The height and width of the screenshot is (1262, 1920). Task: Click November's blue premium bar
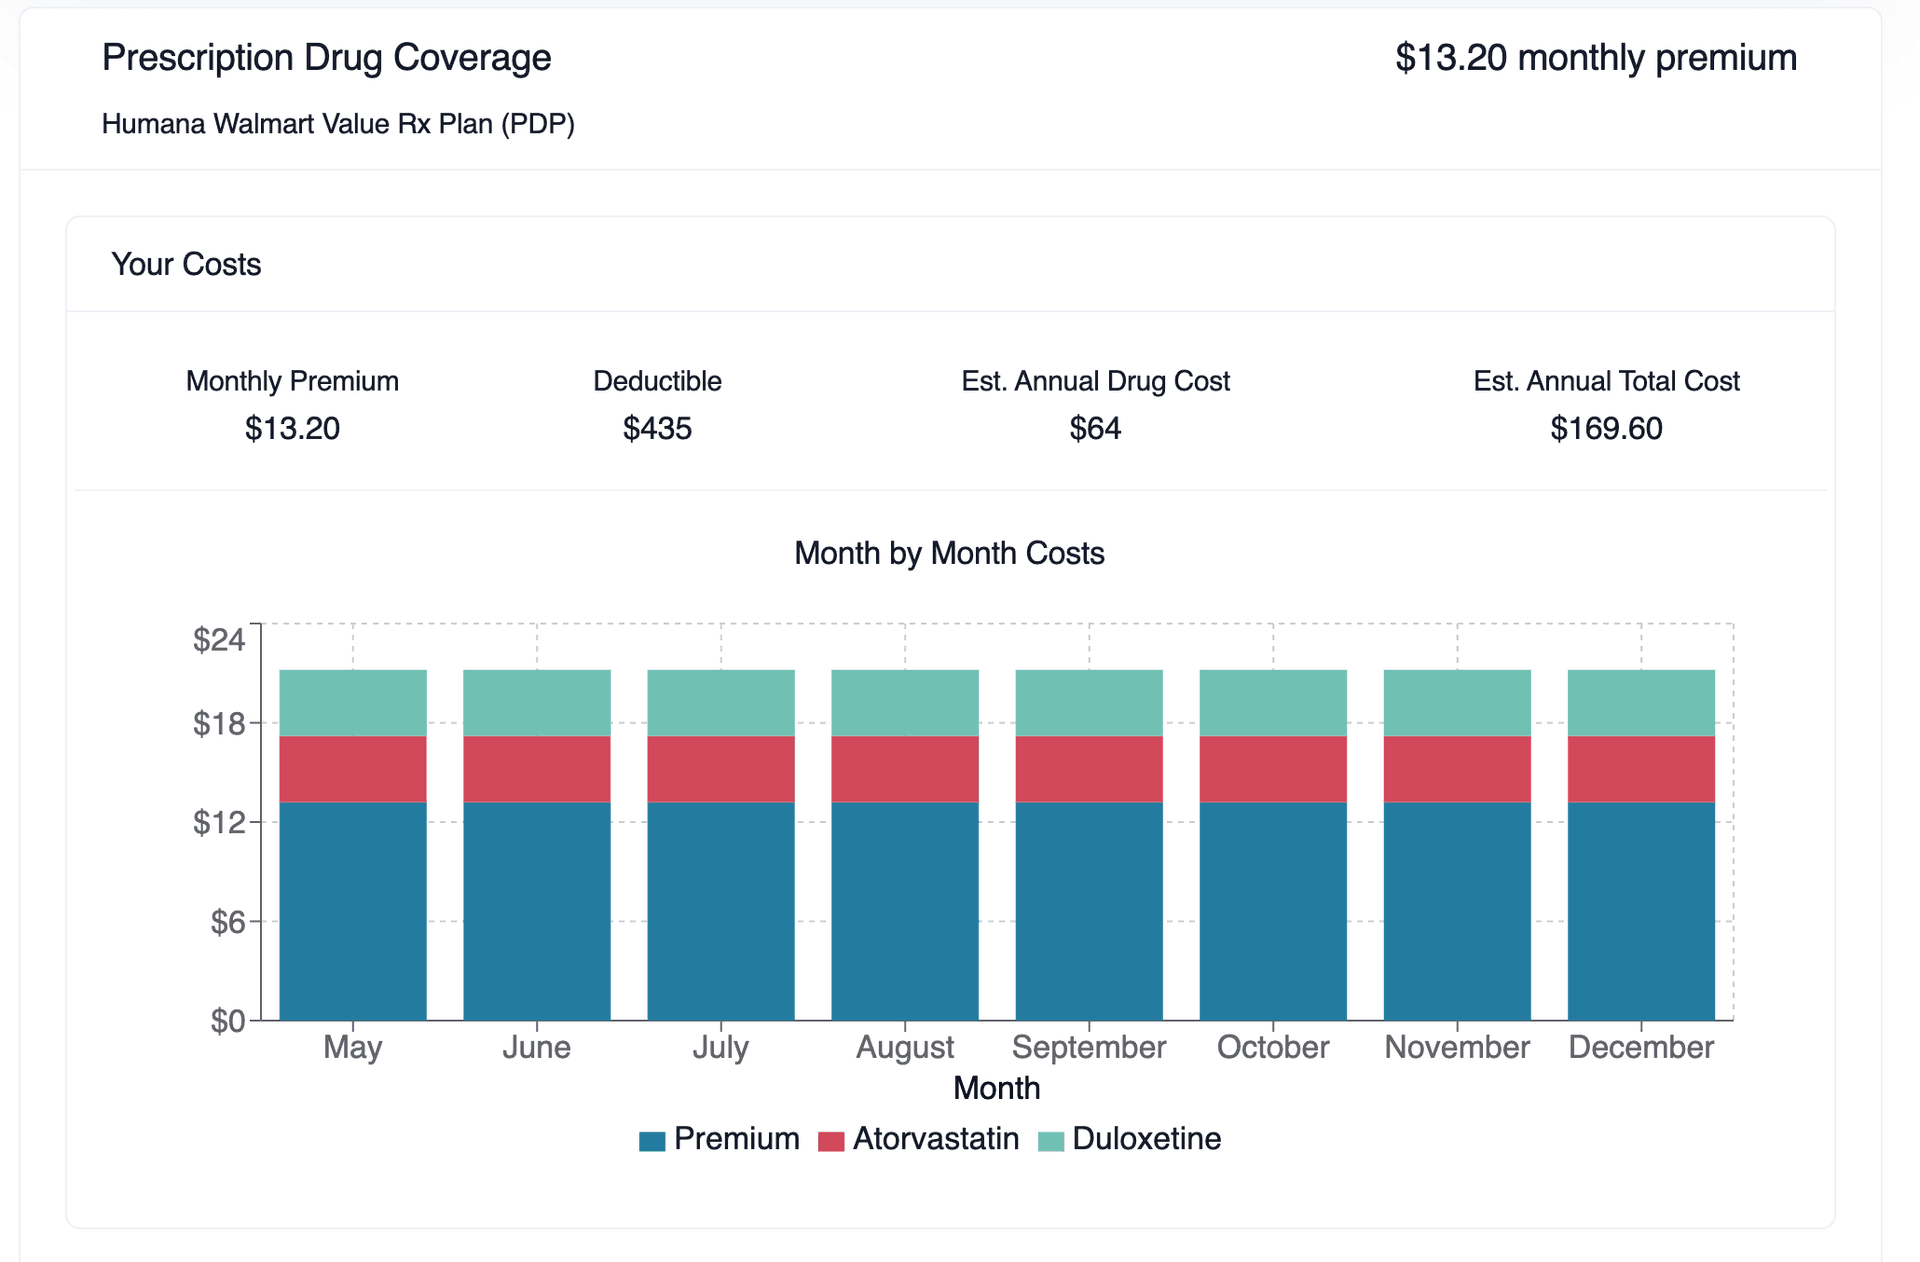click(x=1457, y=910)
